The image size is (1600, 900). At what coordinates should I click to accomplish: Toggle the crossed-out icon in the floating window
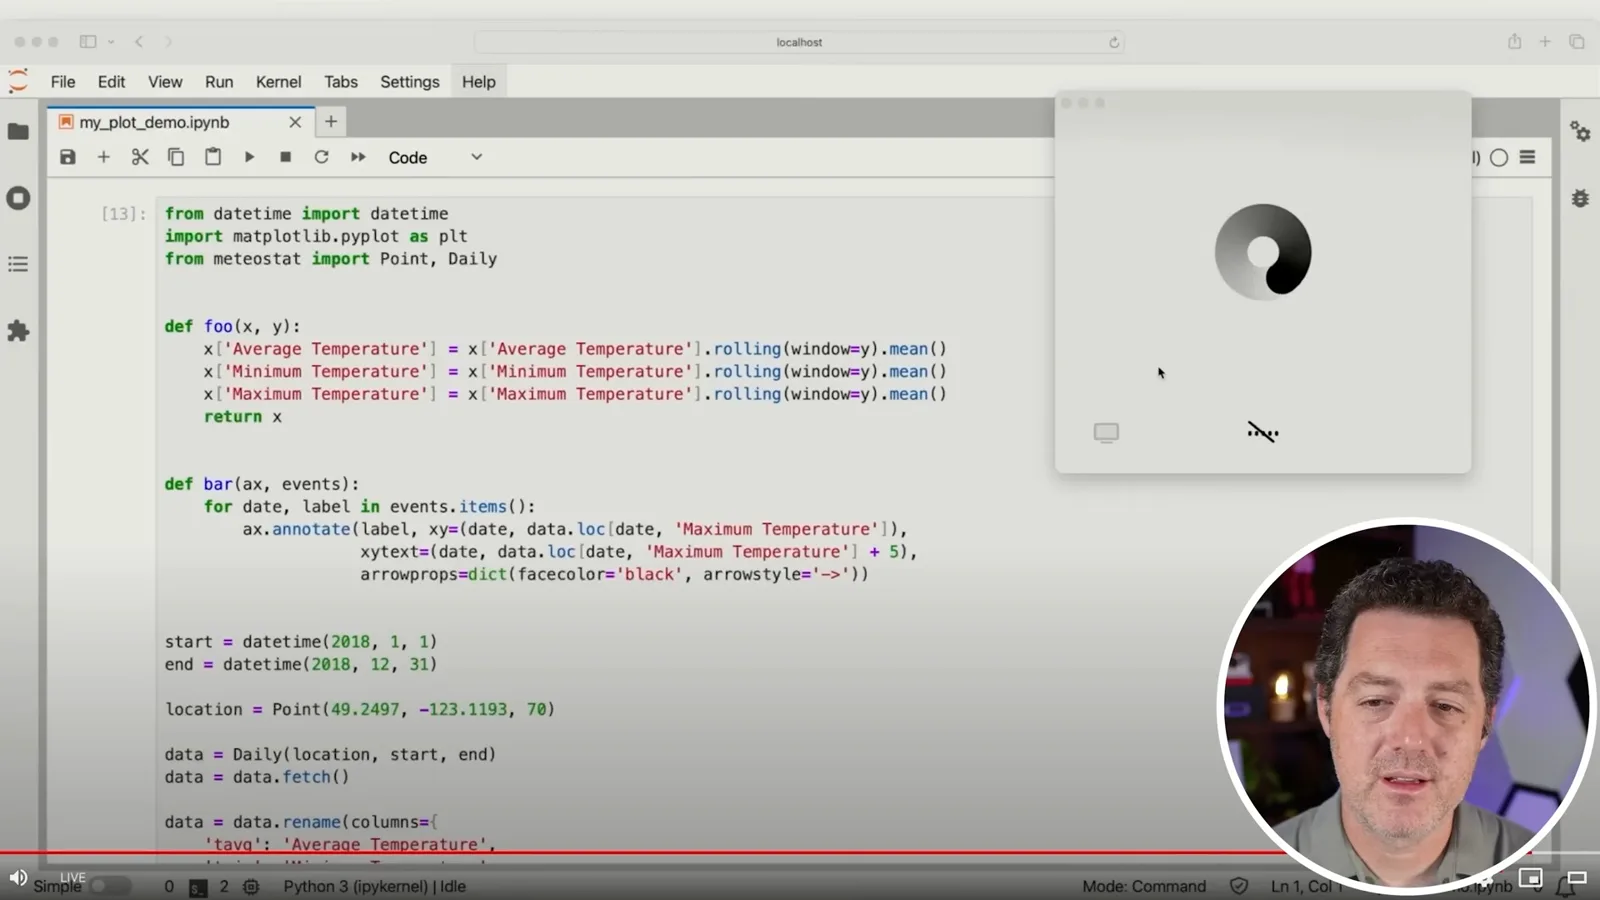[1263, 432]
